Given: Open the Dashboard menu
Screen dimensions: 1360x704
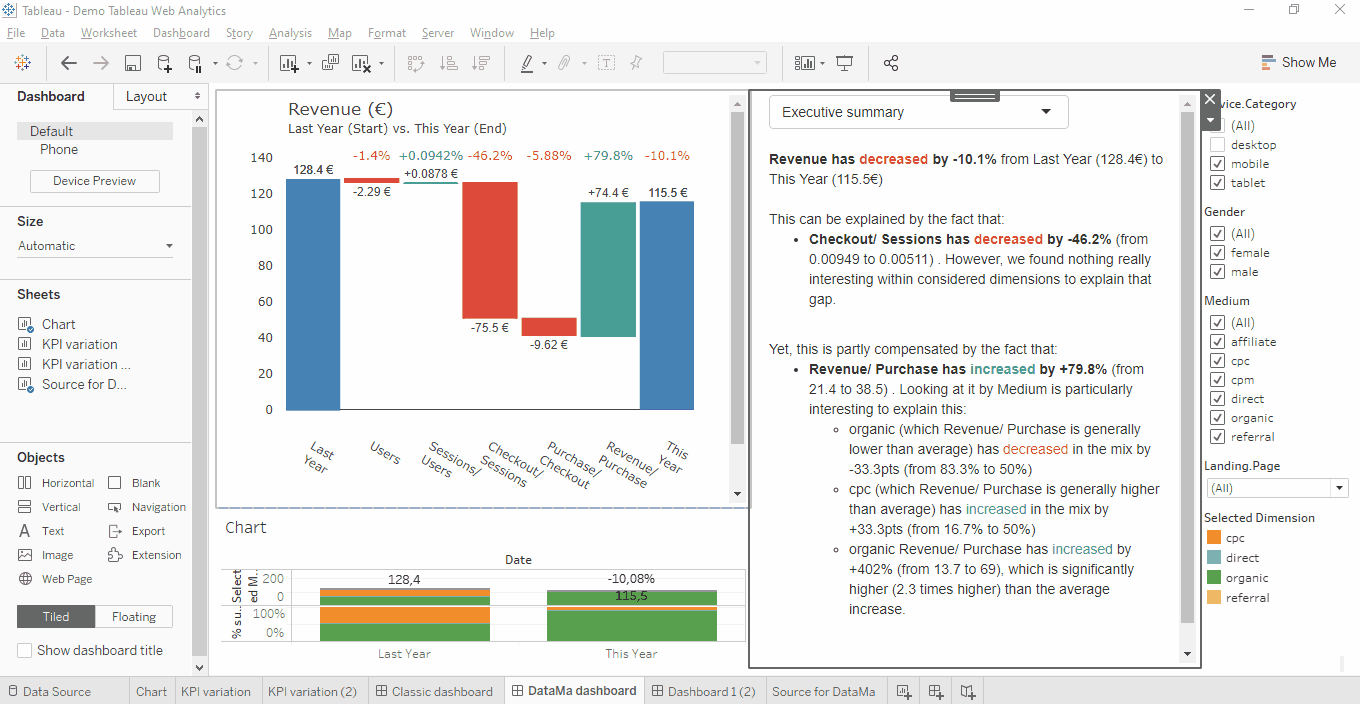Looking at the screenshot, I should (x=181, y=32).
